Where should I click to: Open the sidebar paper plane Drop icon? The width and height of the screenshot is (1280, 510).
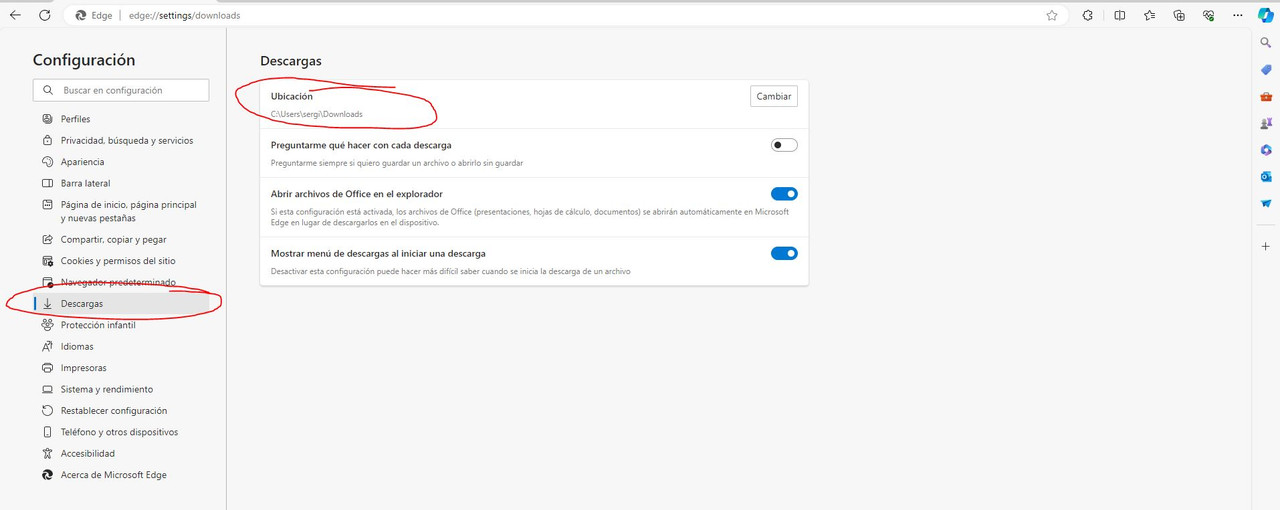click(1266, 204)
